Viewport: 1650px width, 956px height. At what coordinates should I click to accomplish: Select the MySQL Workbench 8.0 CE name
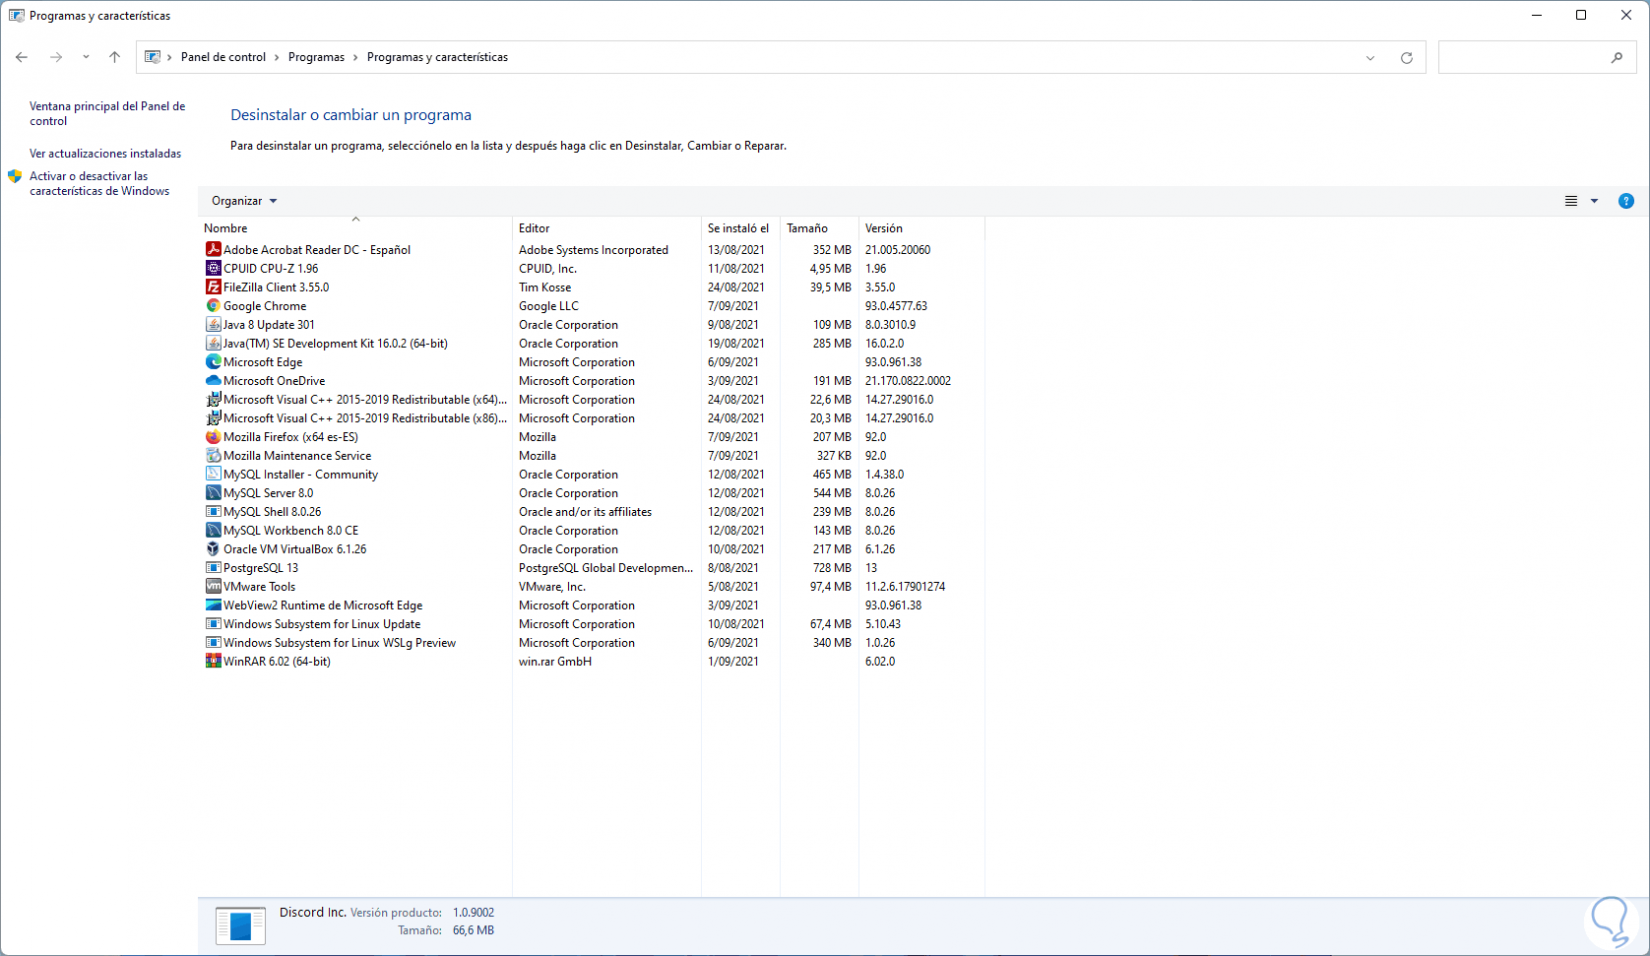[x=291, y=531]
